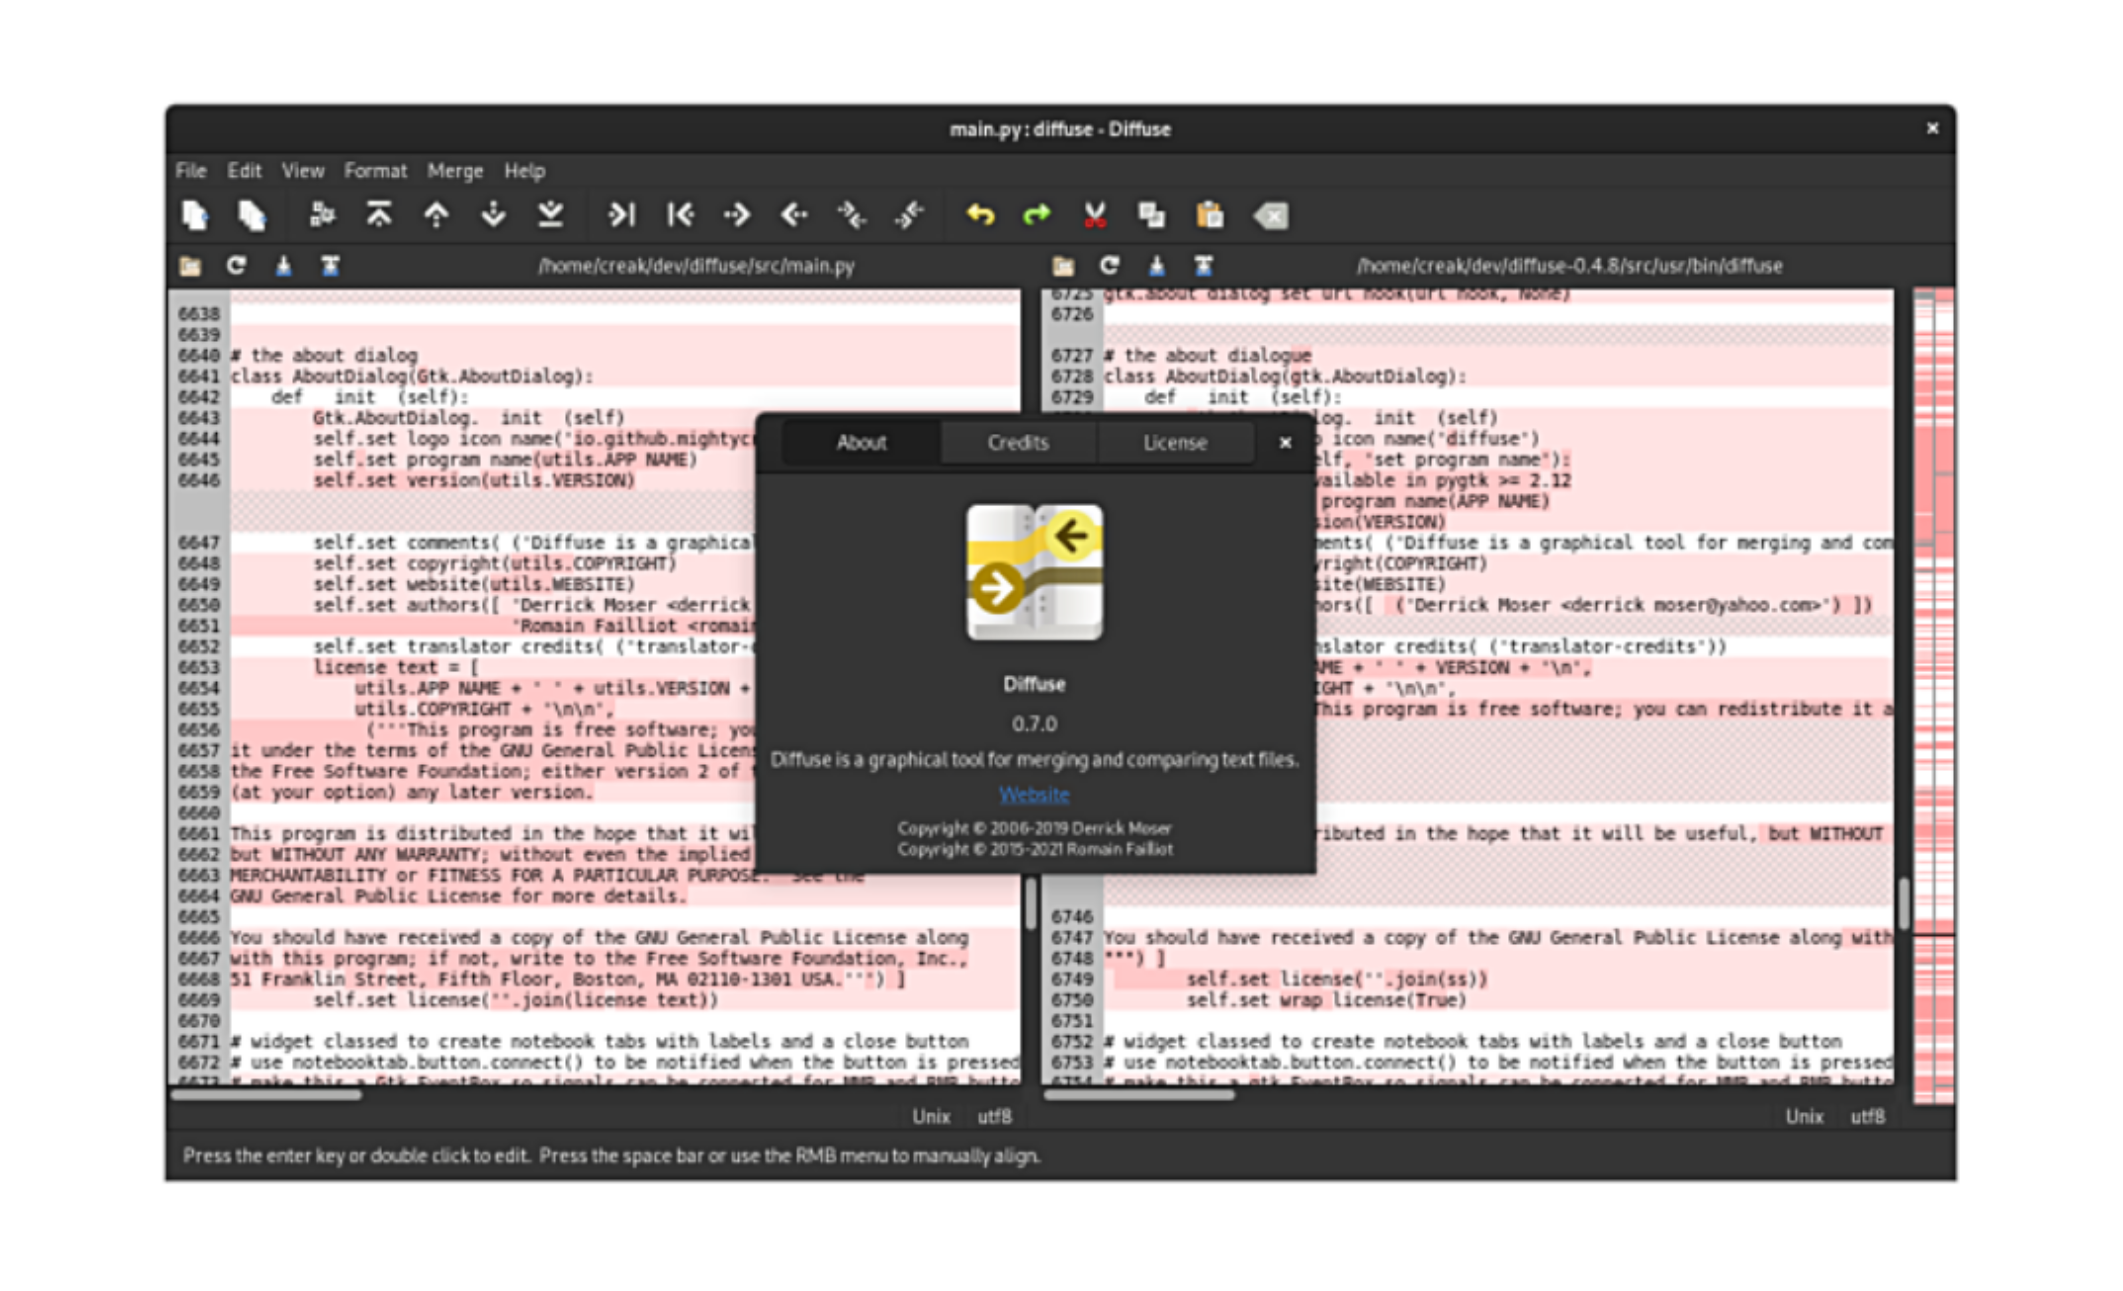
Task: Open the Help menu
Action: click(x=524, y=171)
